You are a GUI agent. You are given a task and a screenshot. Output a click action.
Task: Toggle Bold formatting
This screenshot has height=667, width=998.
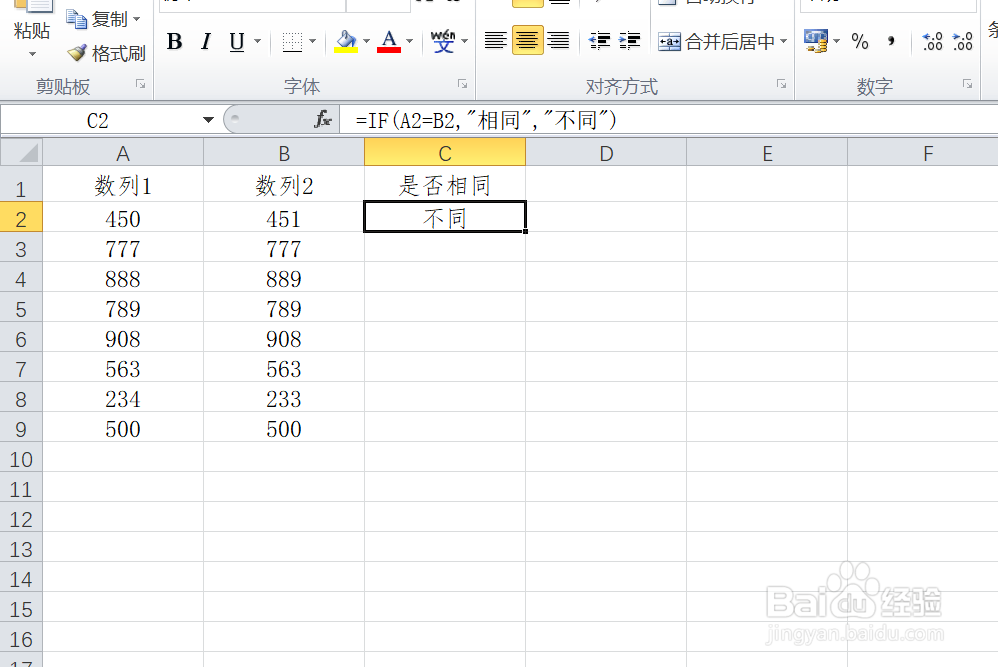pyautogui.click(x=174, y=41)
